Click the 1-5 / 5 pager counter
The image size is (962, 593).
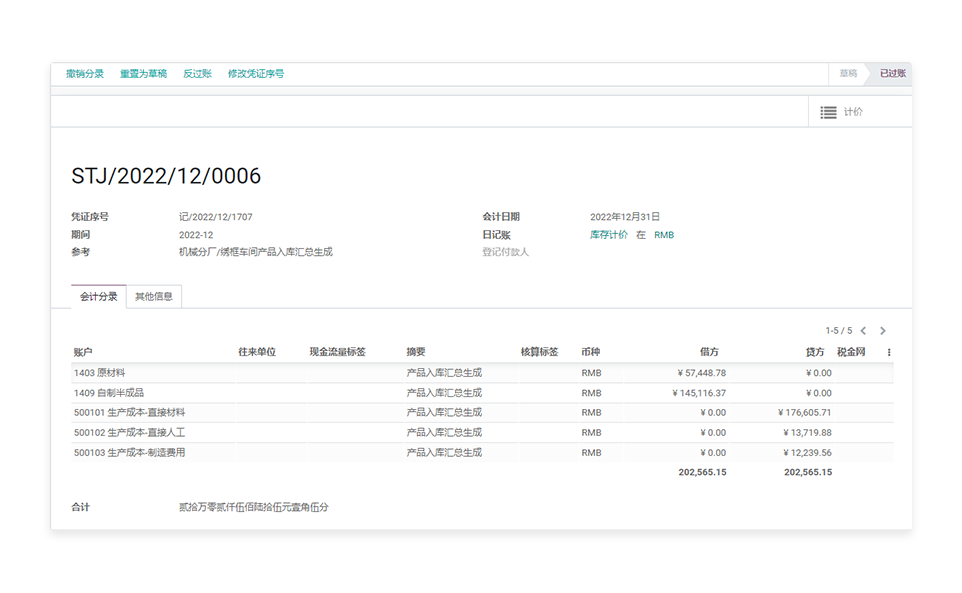[x=838, y=331]
